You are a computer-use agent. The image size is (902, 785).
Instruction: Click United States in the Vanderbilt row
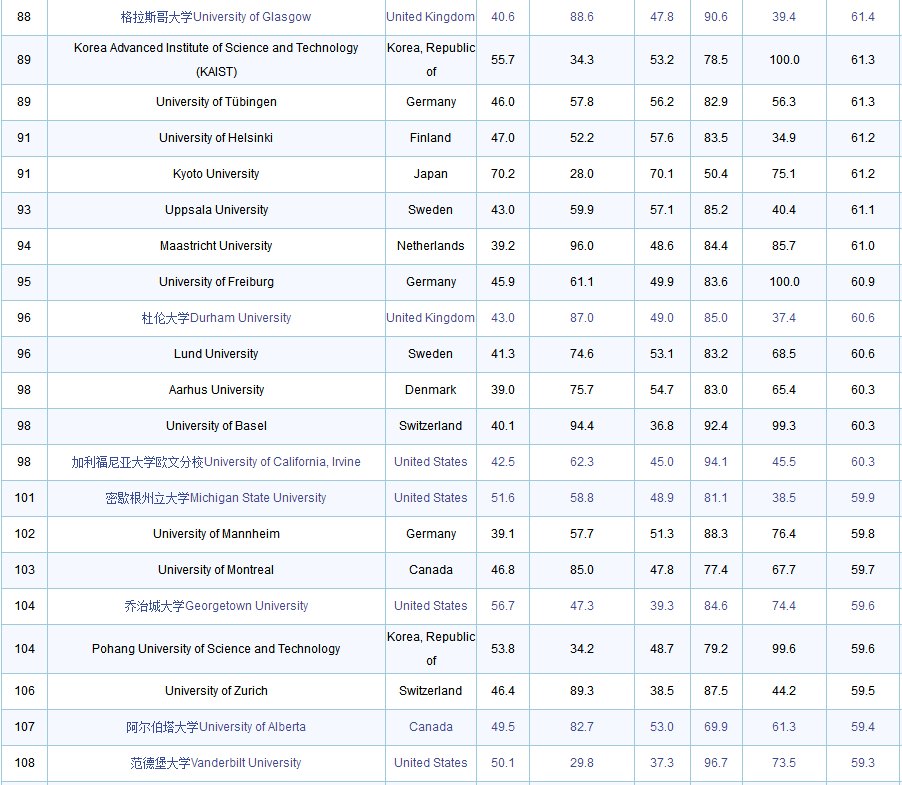point(431,763)
